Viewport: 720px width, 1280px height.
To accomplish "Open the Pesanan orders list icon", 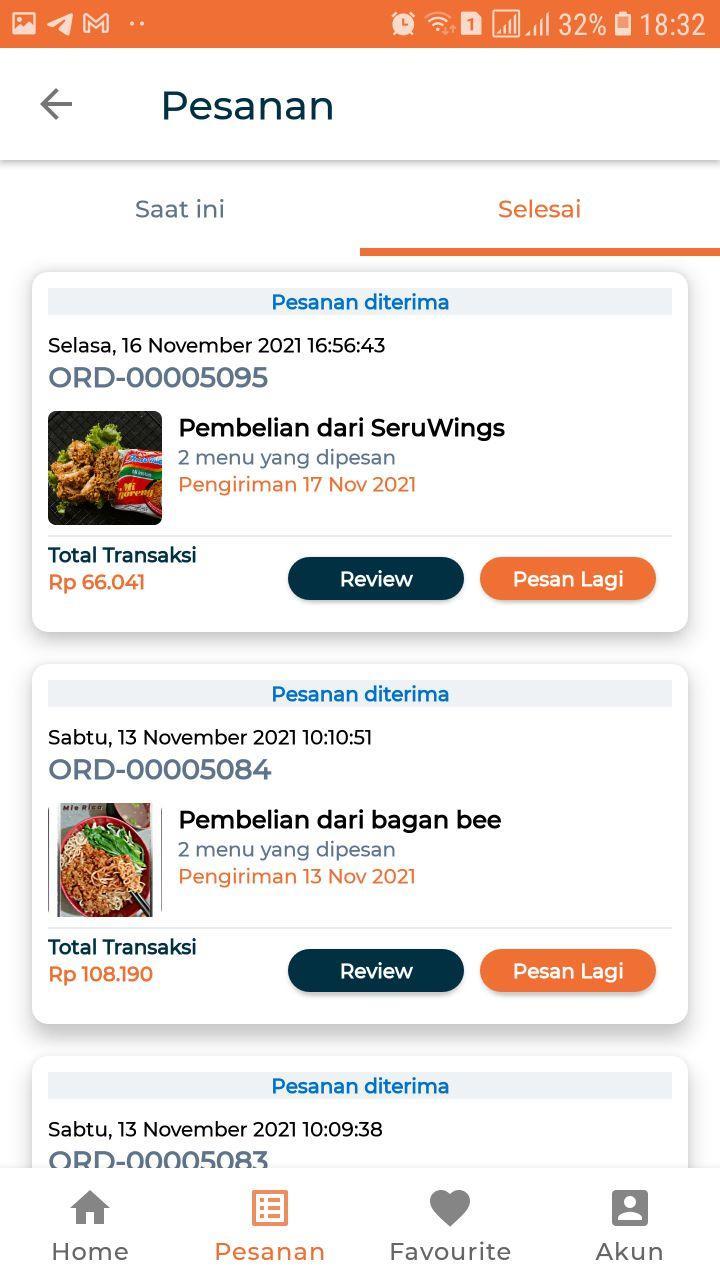I will coord(269,1208).
